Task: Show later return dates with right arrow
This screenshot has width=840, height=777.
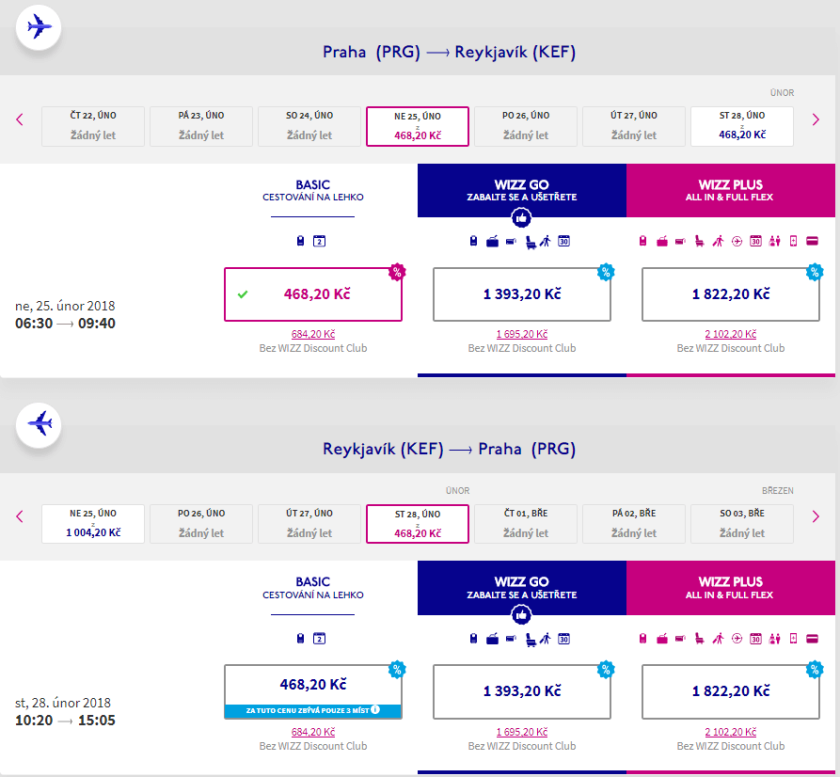Action: (816, 517)
